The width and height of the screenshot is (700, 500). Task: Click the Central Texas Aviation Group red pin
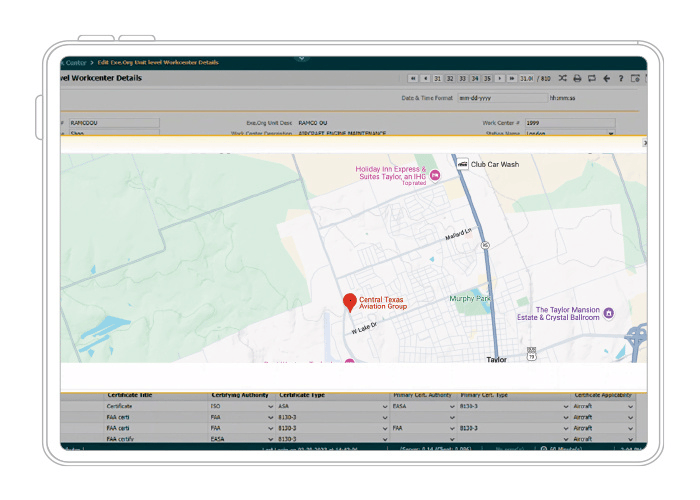click(350, 302)
